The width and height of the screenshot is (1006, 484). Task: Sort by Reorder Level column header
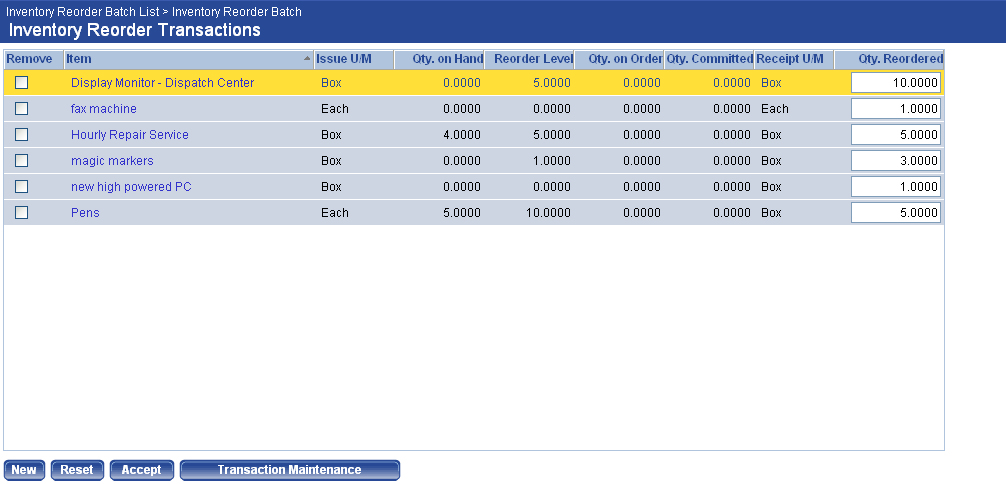533,59
